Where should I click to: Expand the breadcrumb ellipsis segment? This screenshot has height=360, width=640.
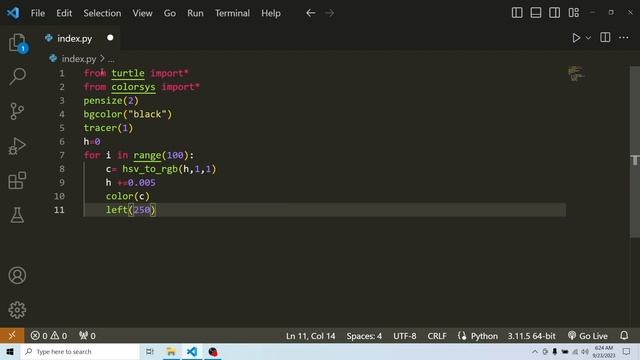111,59
